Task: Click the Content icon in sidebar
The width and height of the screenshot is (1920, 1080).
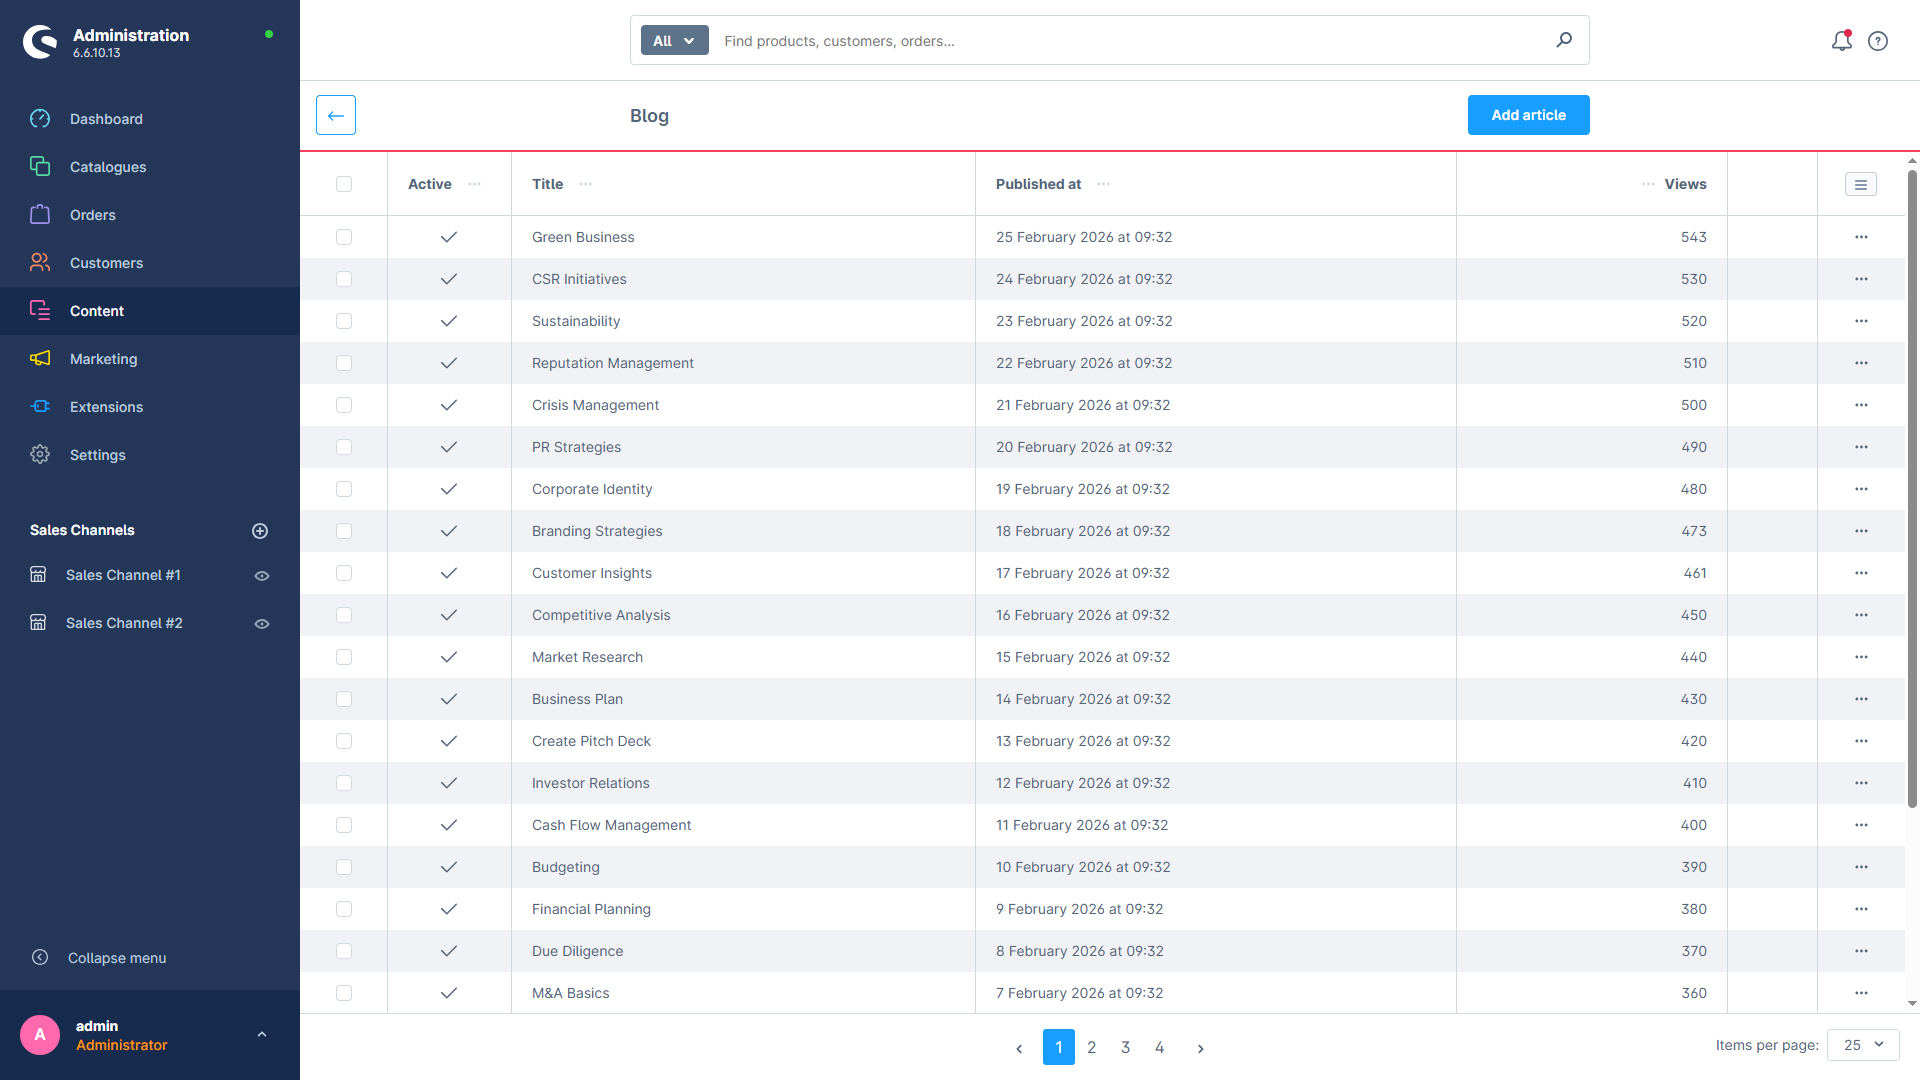Action: [x=40, y=311]
